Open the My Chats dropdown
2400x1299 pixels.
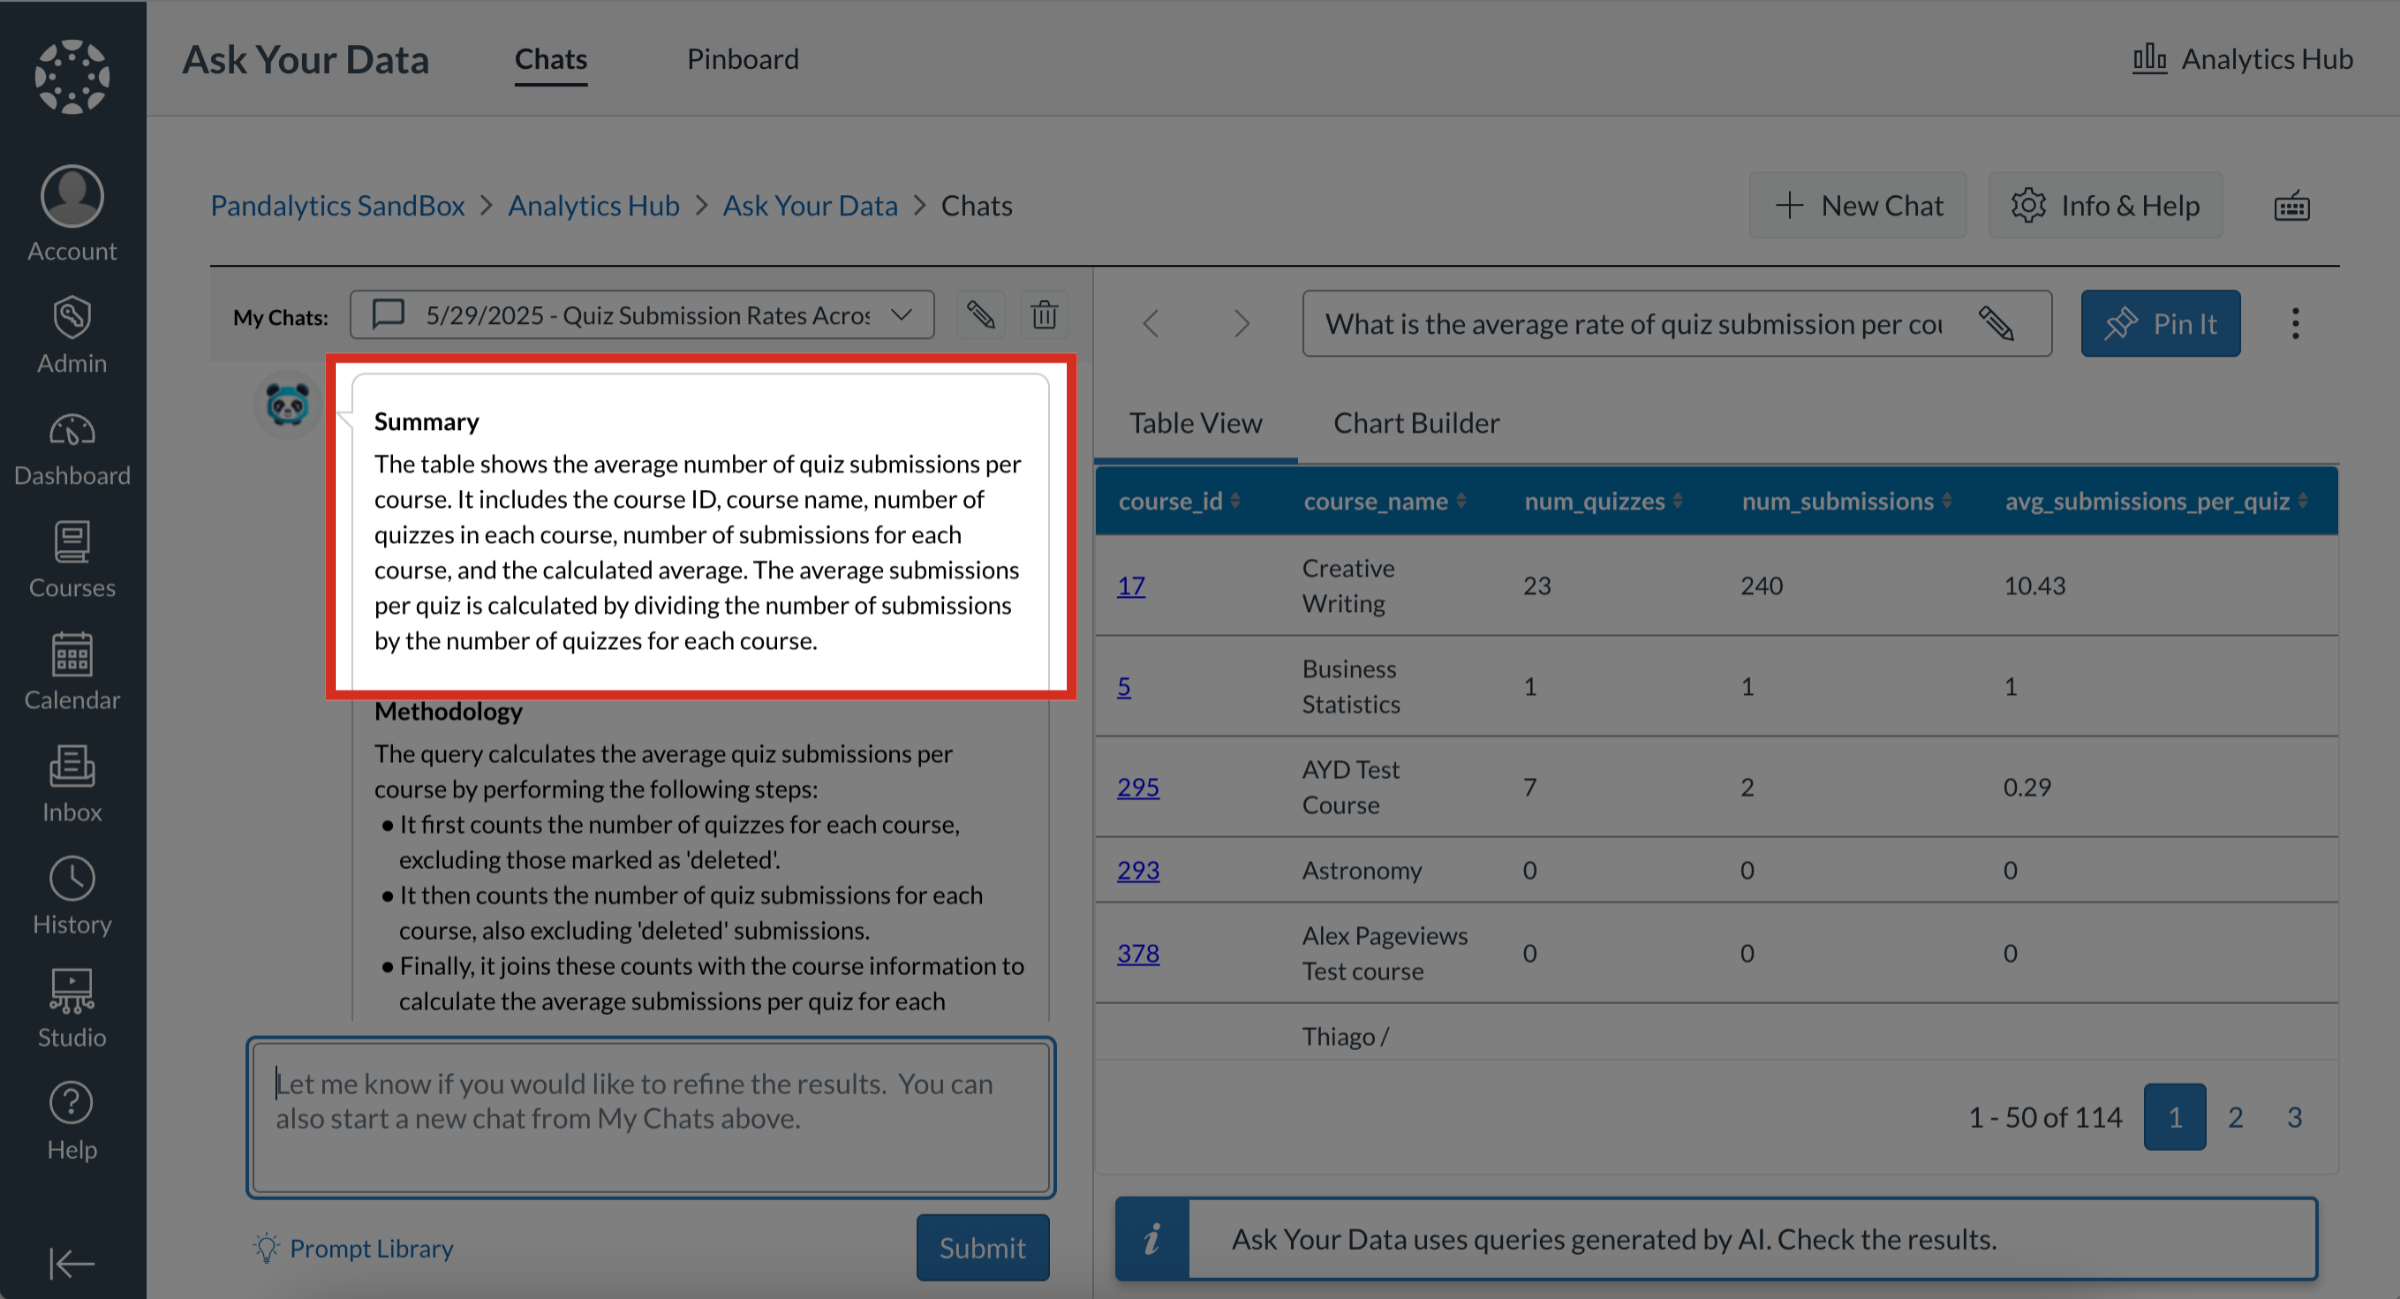coord(899,314)
